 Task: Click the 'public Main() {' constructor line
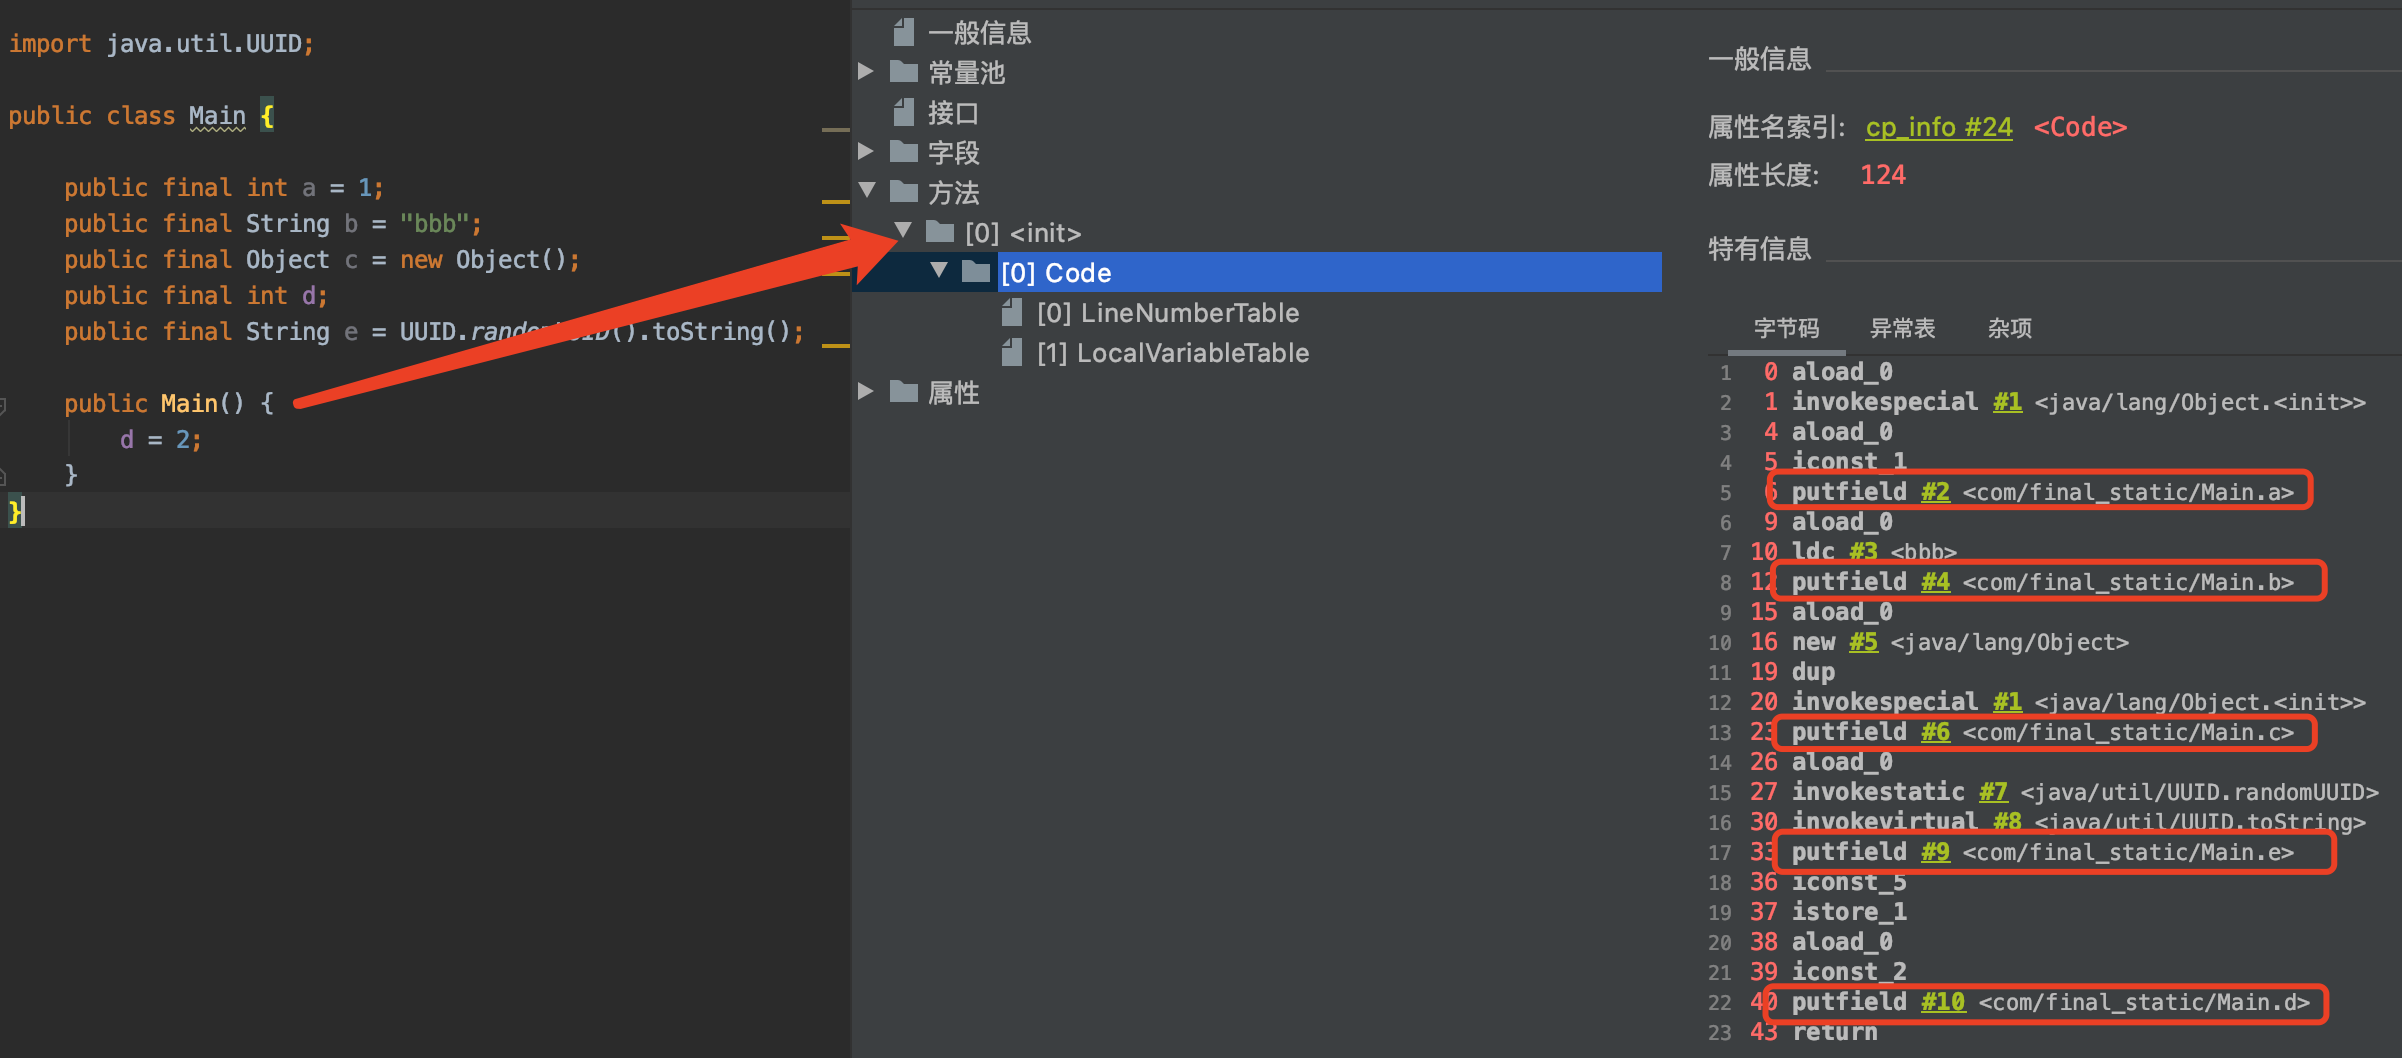pyautogui.click(x=169, y=404)
